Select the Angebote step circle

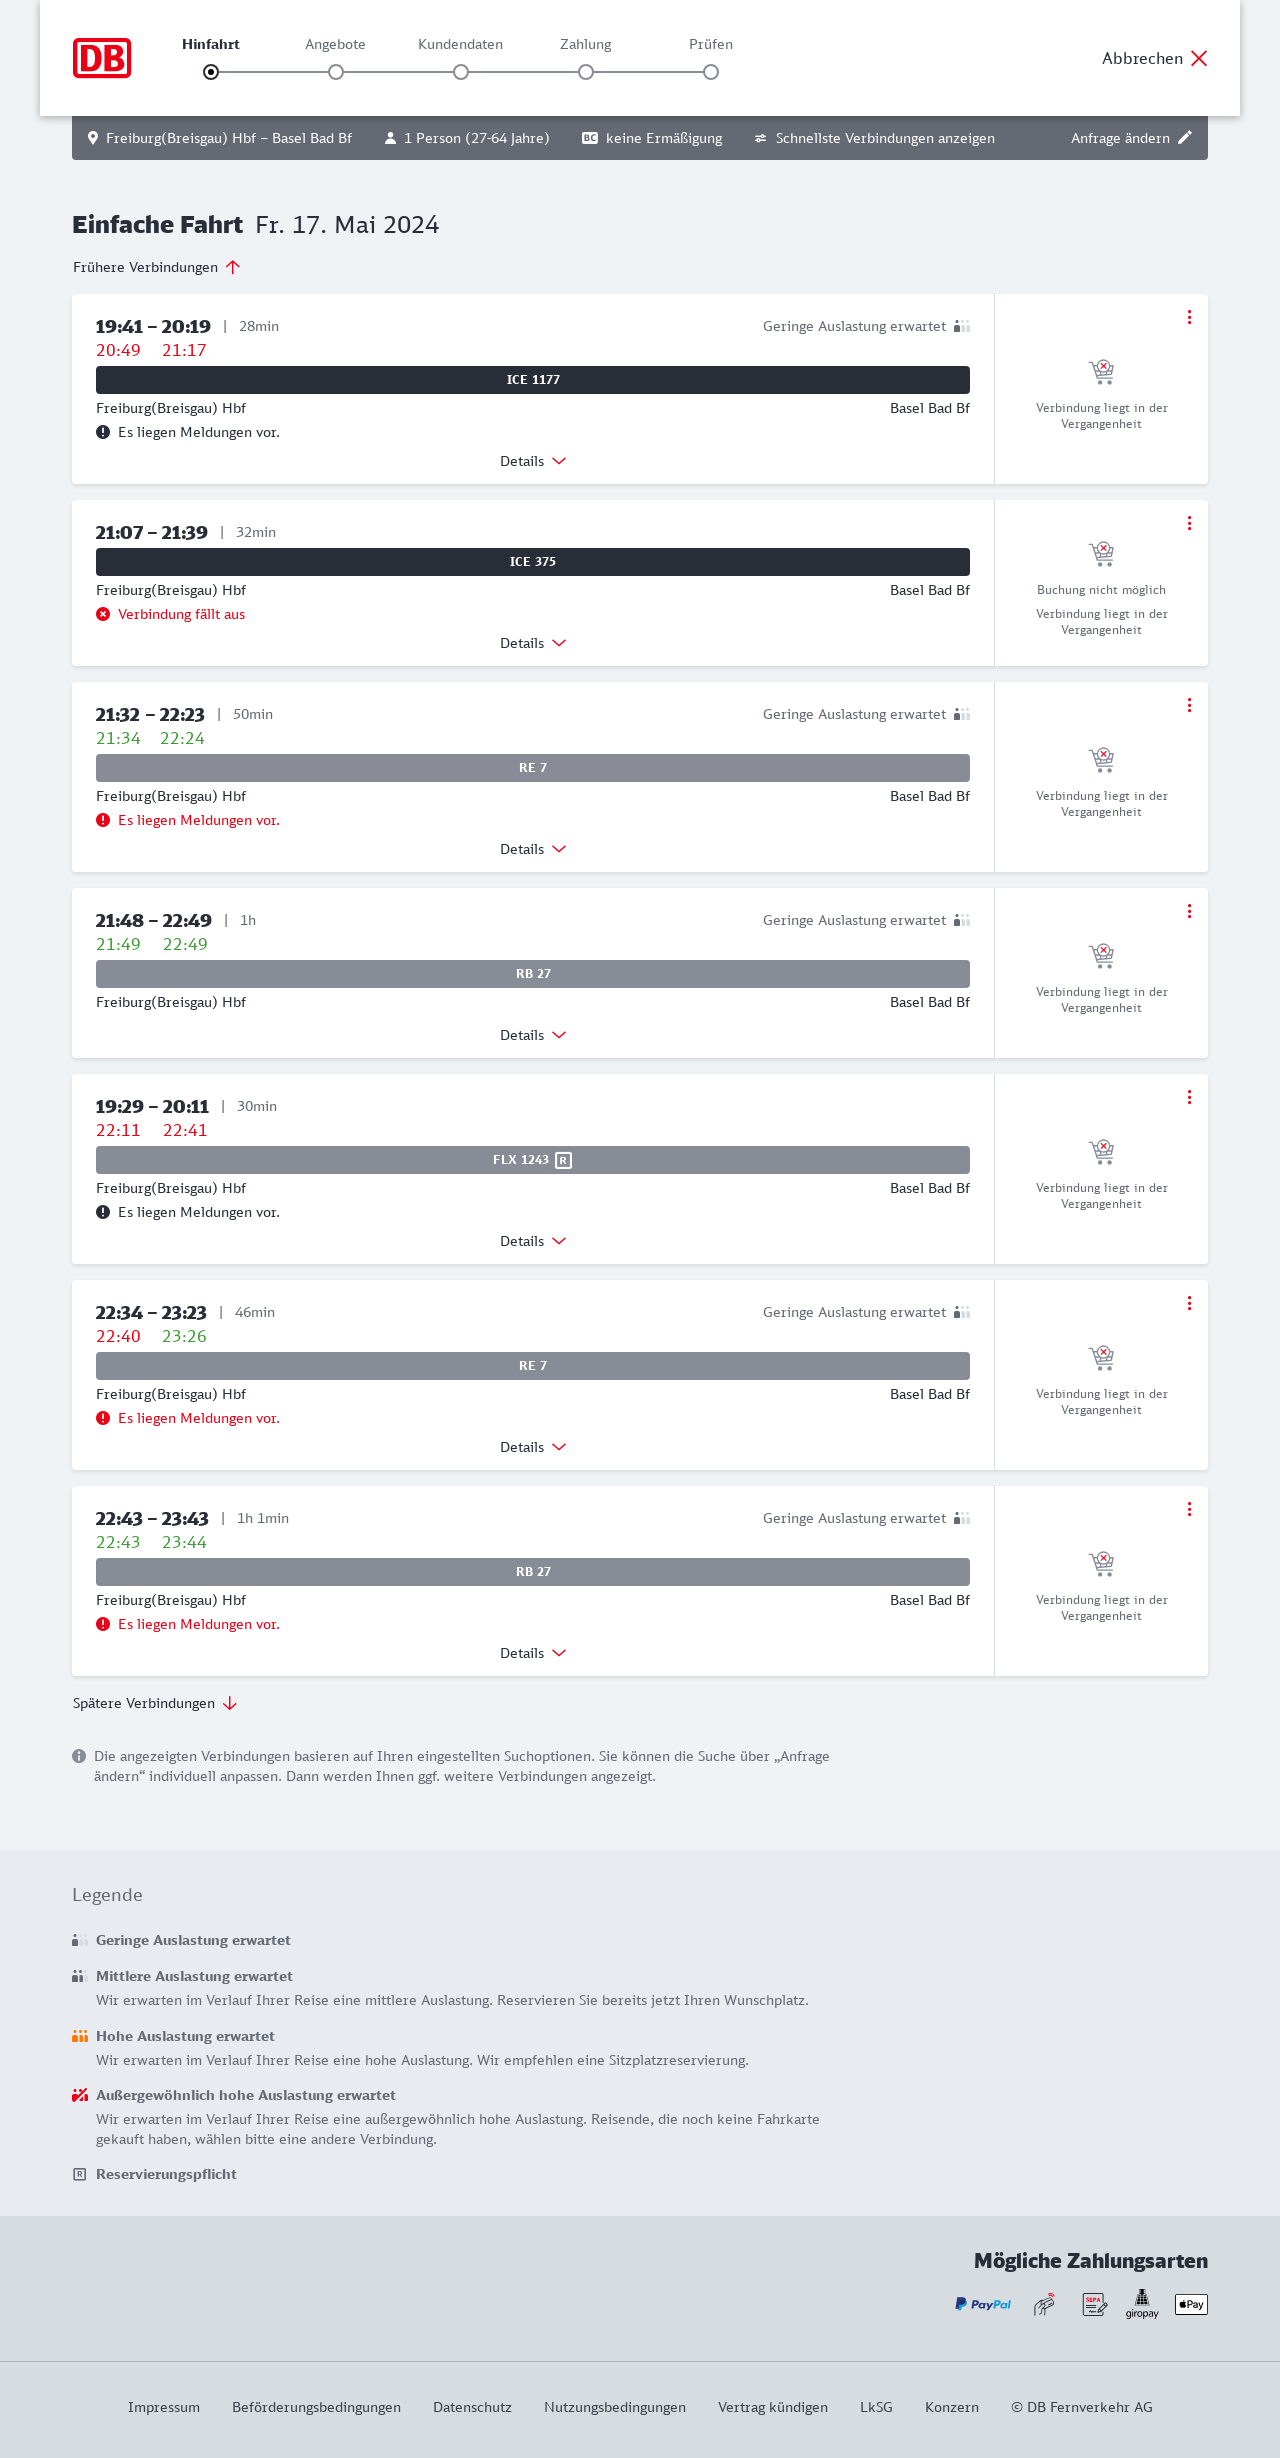336,72
